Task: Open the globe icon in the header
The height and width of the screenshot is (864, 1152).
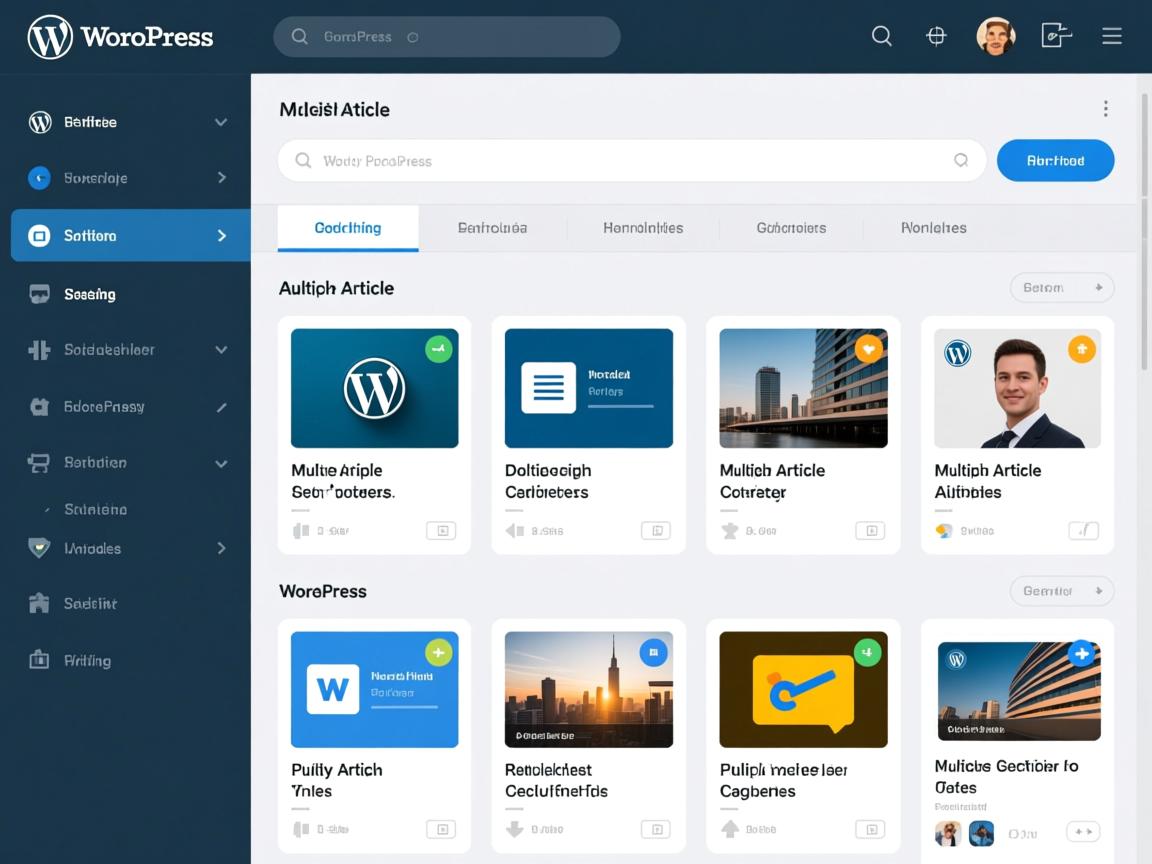Action: pos(936,37)
